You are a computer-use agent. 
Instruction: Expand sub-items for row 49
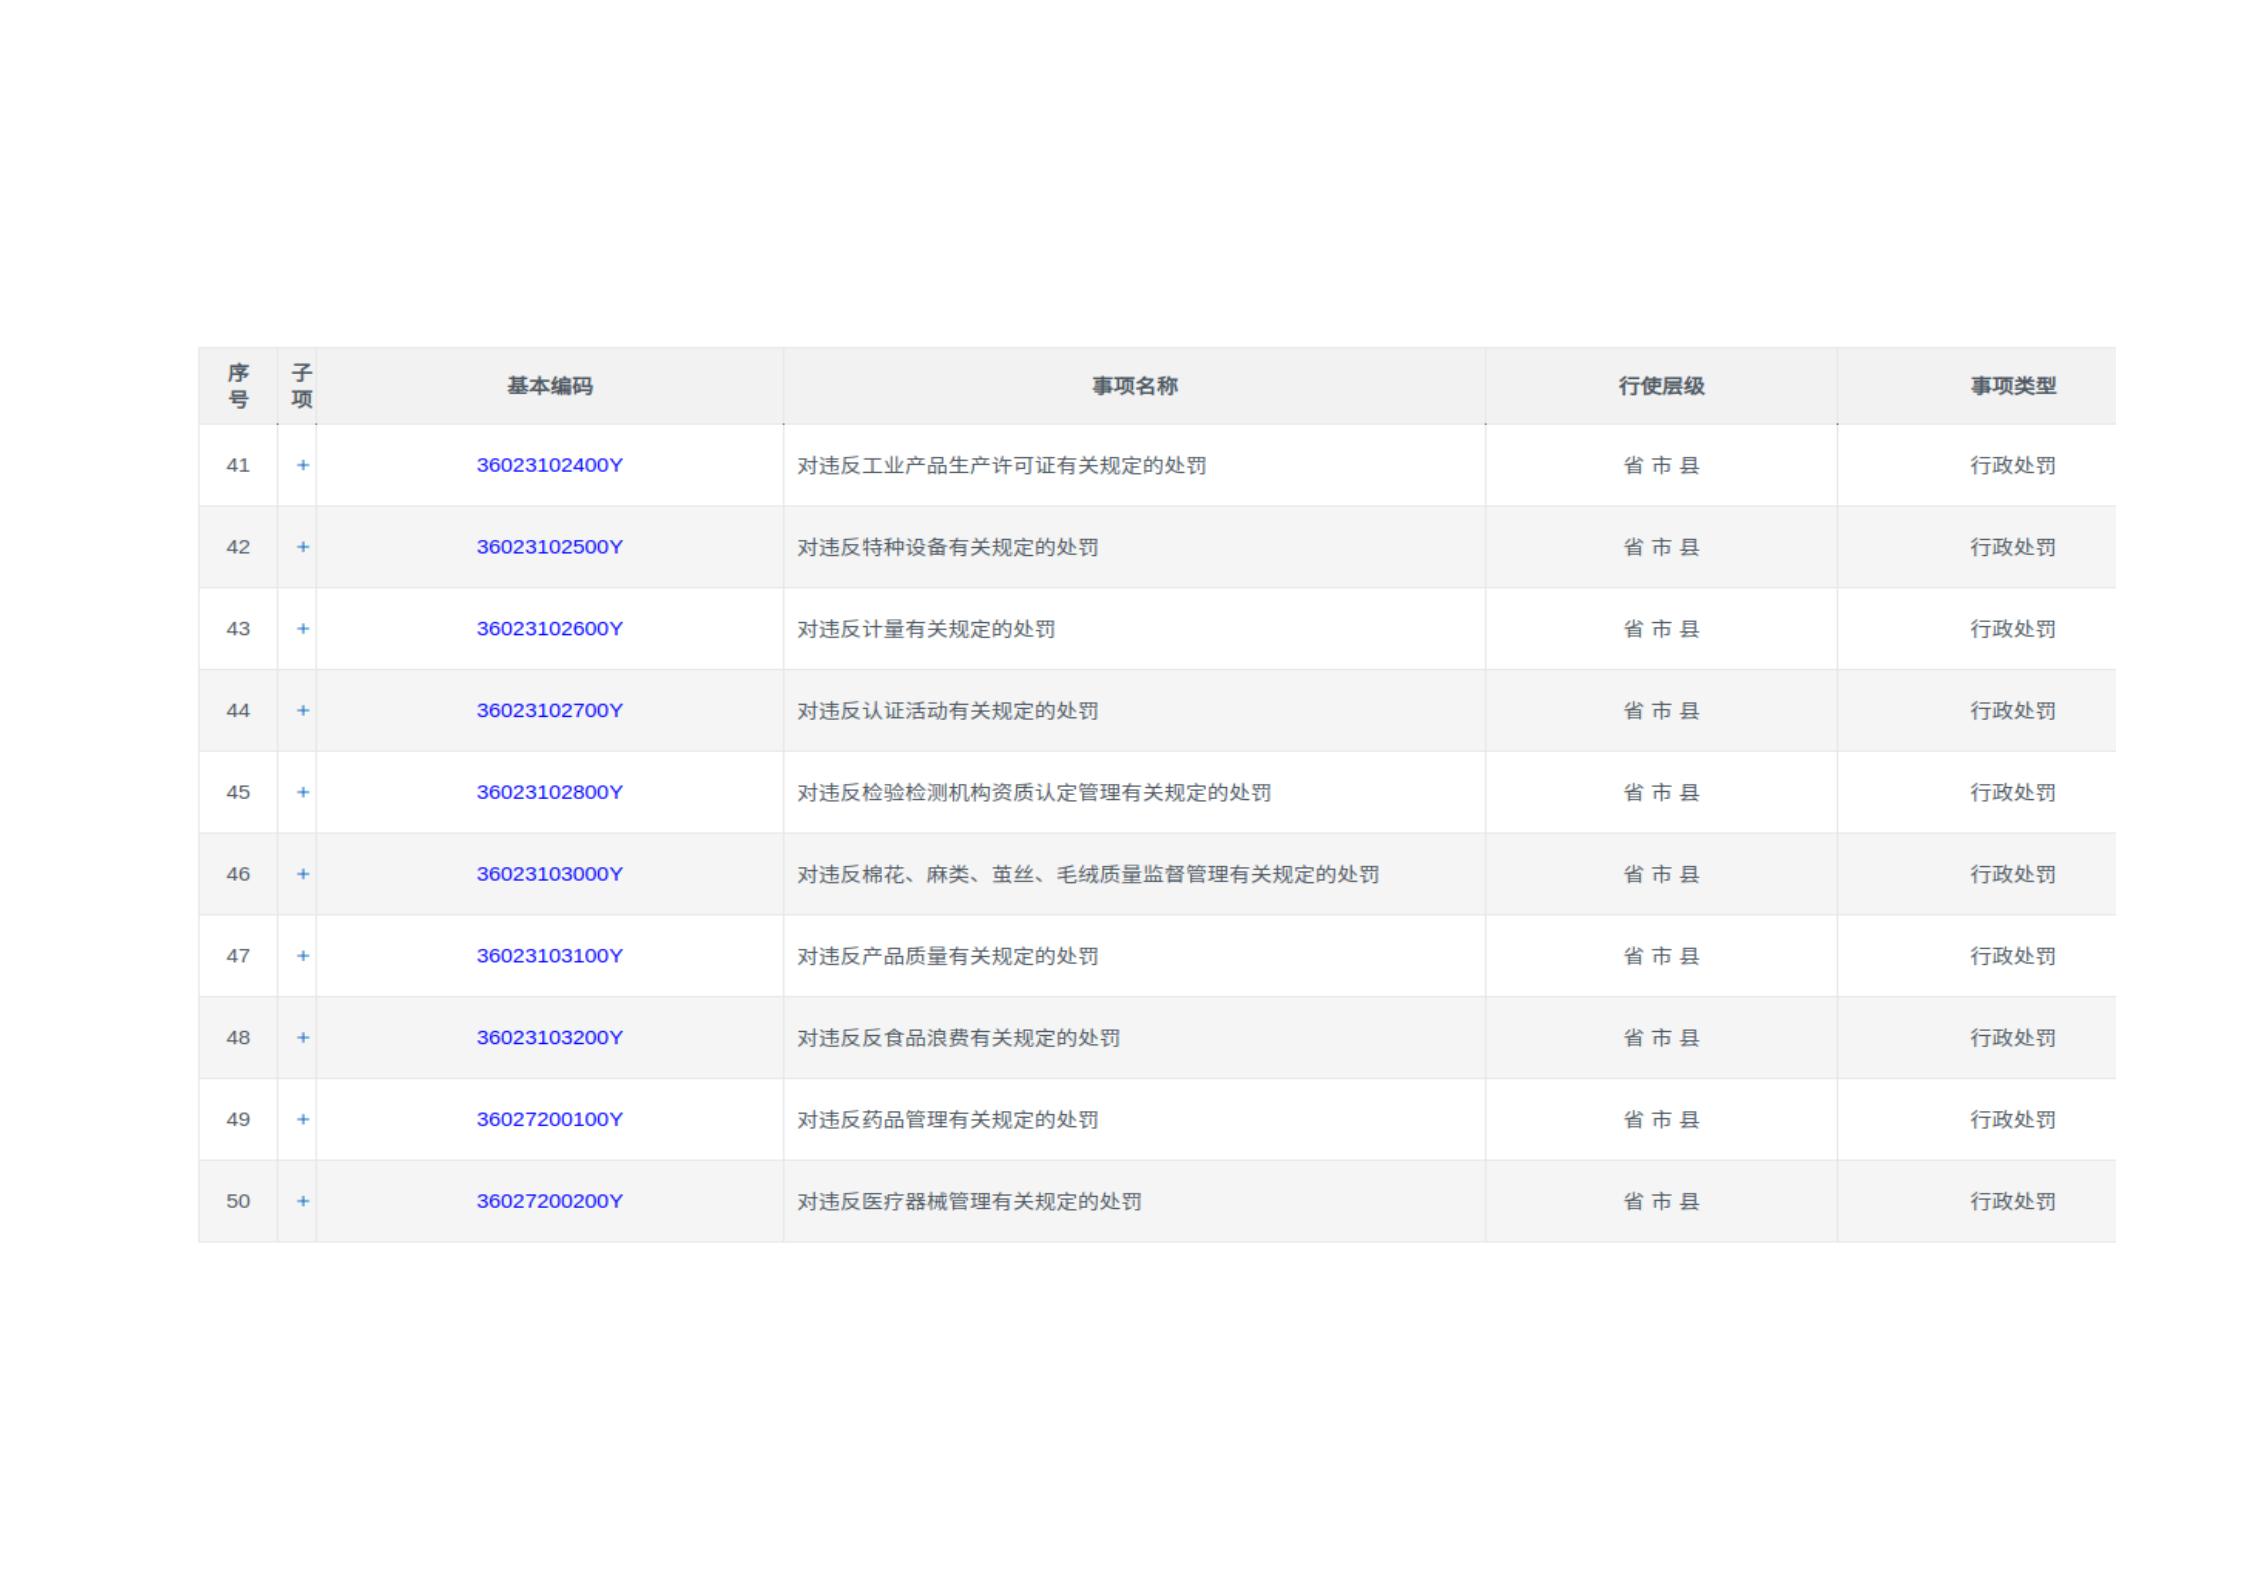coord(302,1119)
